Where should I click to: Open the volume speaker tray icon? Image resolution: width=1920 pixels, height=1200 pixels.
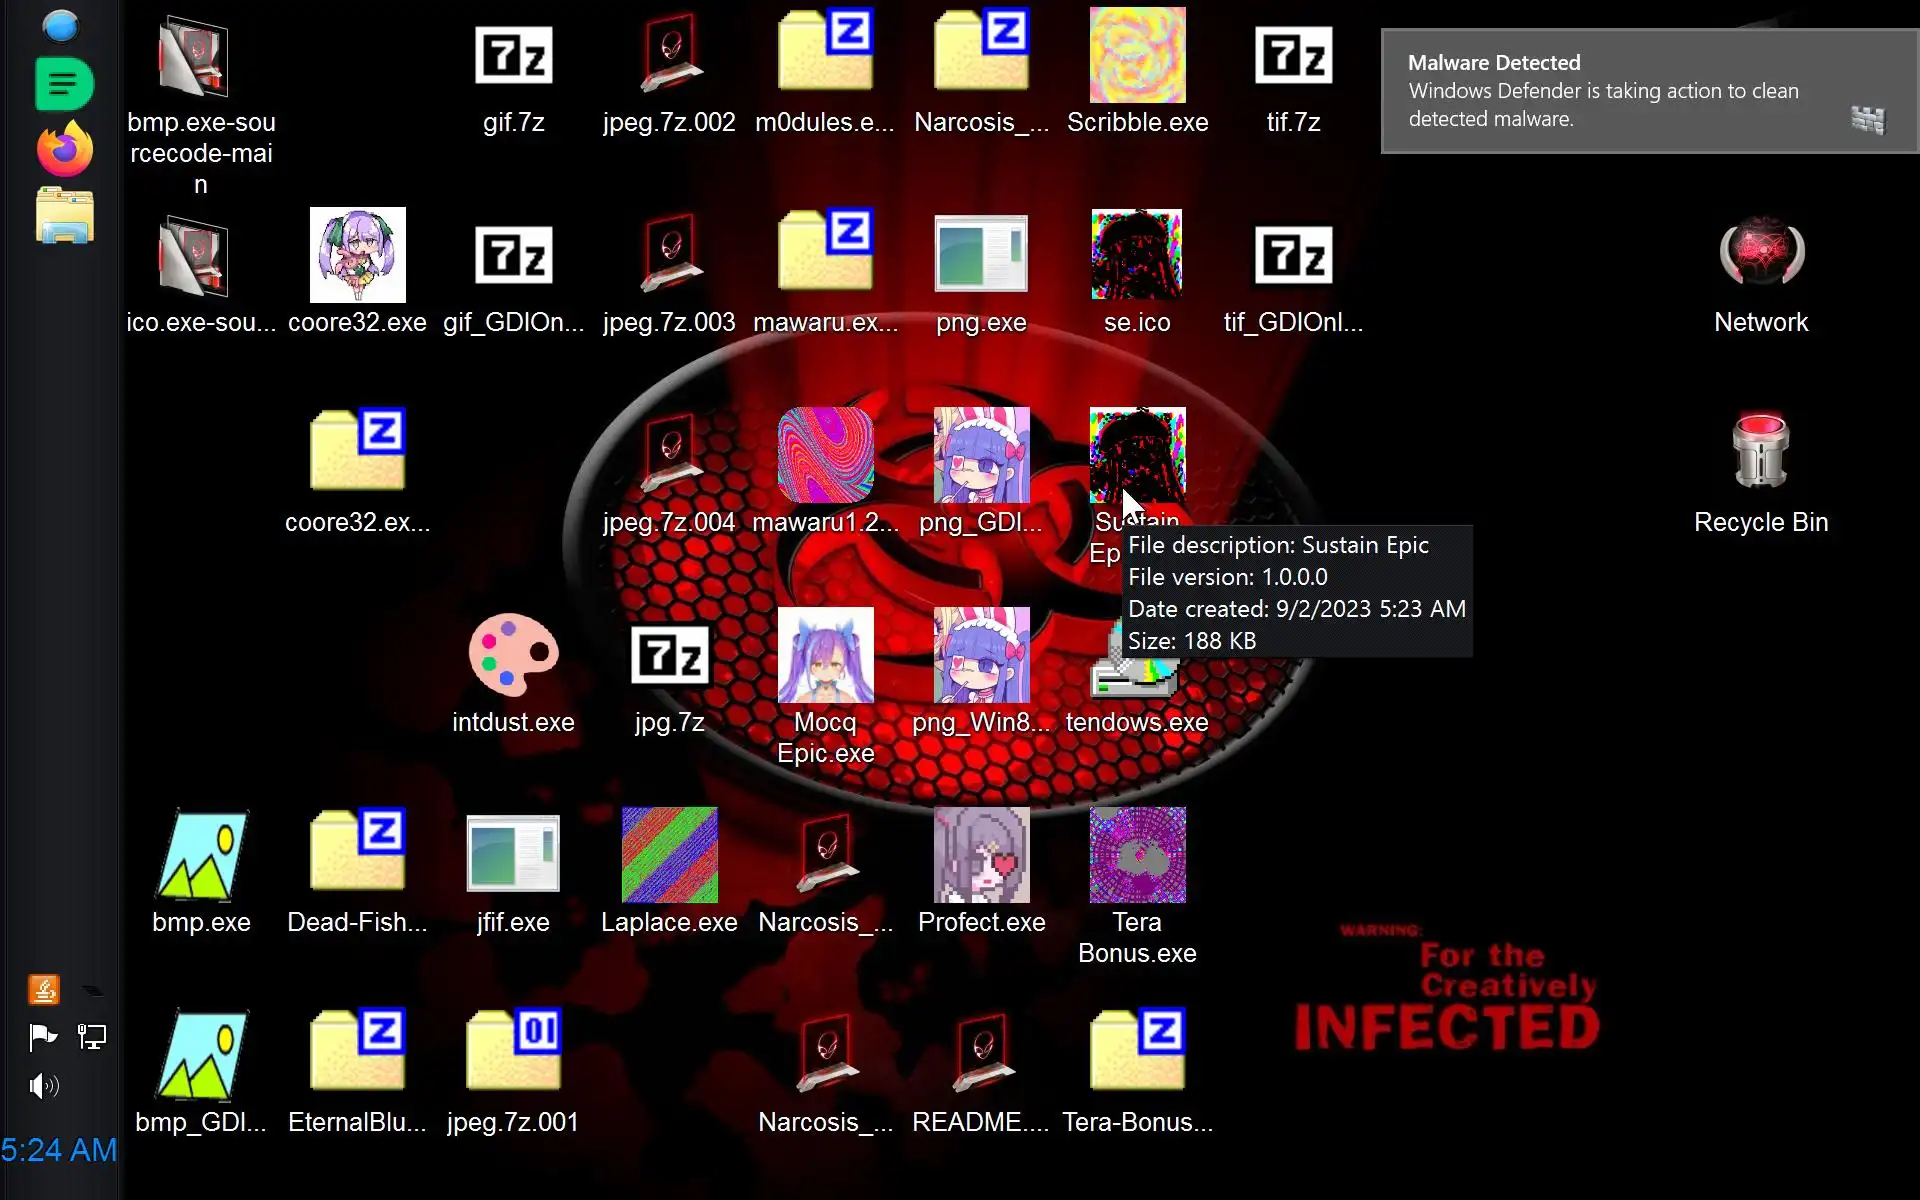click(x=44, y=1085)
